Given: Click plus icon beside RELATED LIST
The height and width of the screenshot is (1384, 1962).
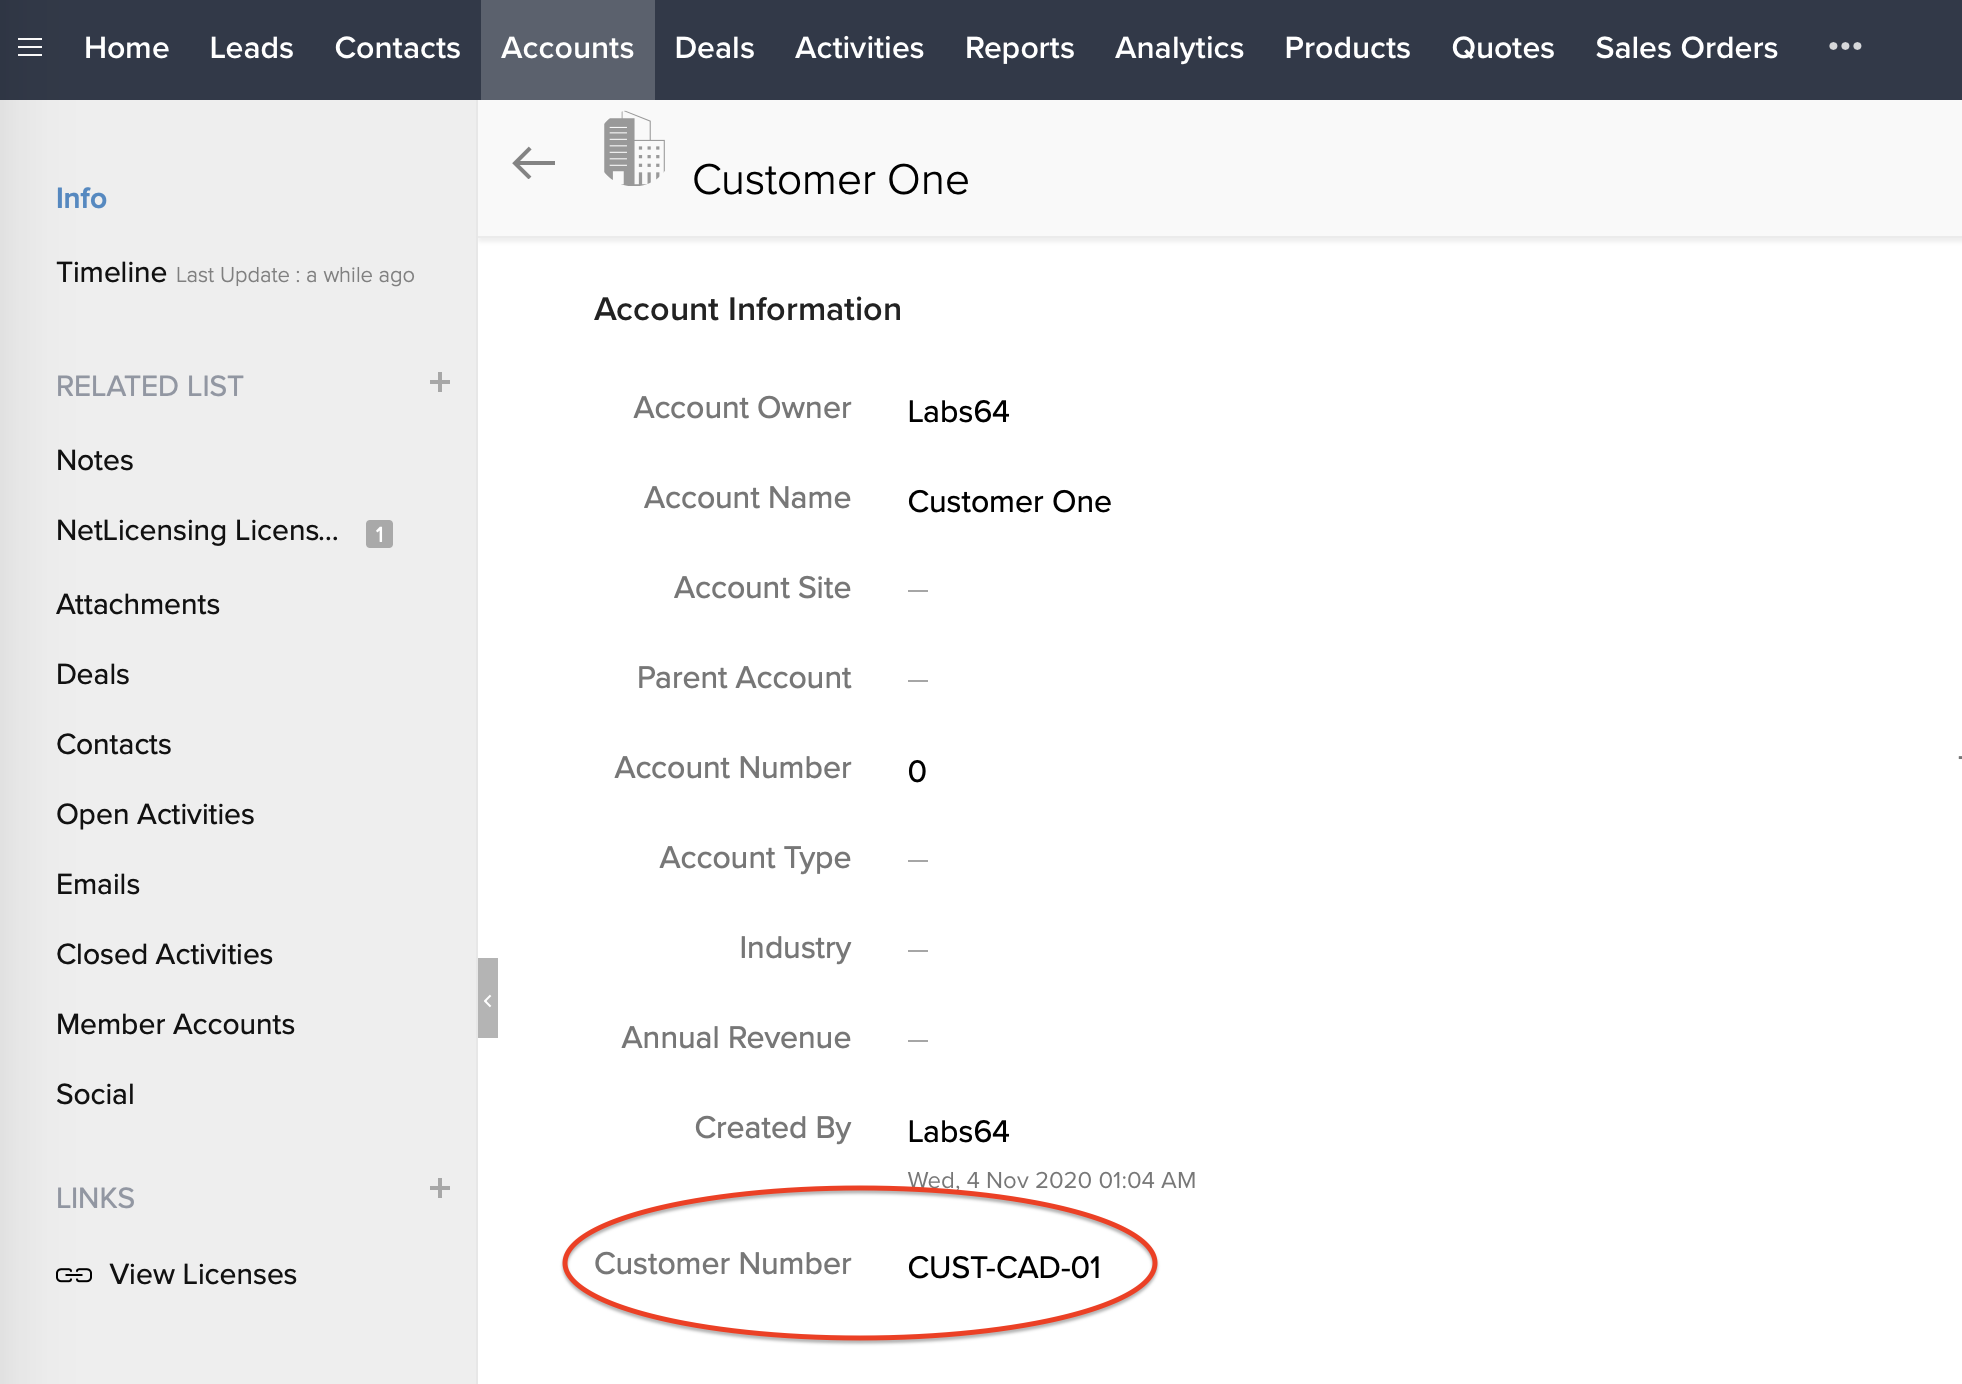Looking at the screenshot, I should tap(439, 382).
